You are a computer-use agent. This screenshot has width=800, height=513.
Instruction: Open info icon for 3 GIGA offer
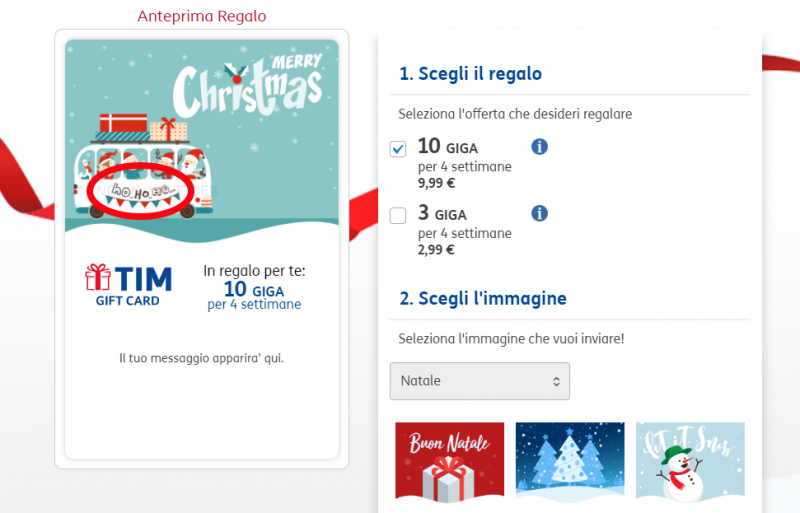pyautogui.click(x=539, y=213)
